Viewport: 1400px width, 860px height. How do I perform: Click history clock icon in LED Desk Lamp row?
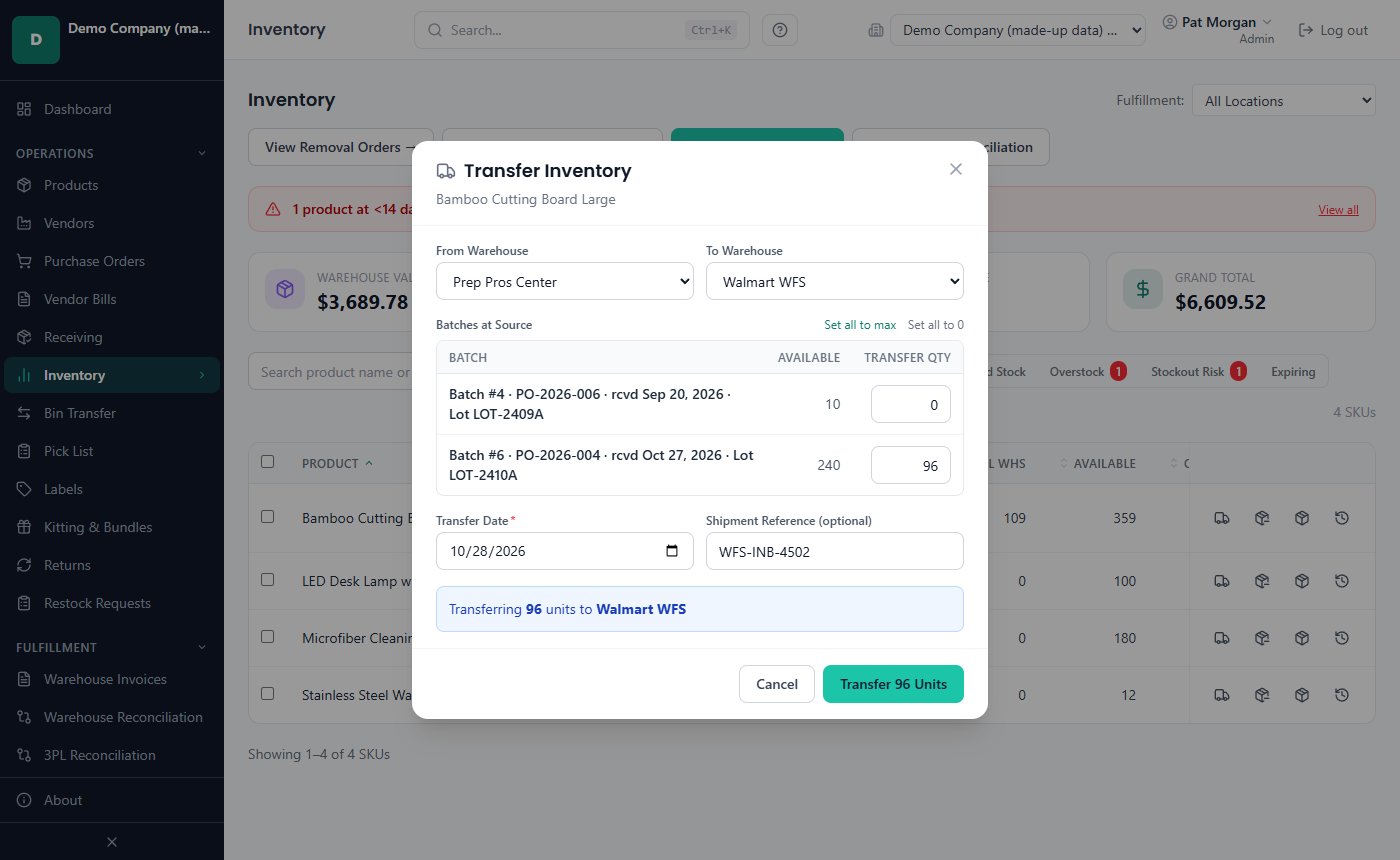1342,581
